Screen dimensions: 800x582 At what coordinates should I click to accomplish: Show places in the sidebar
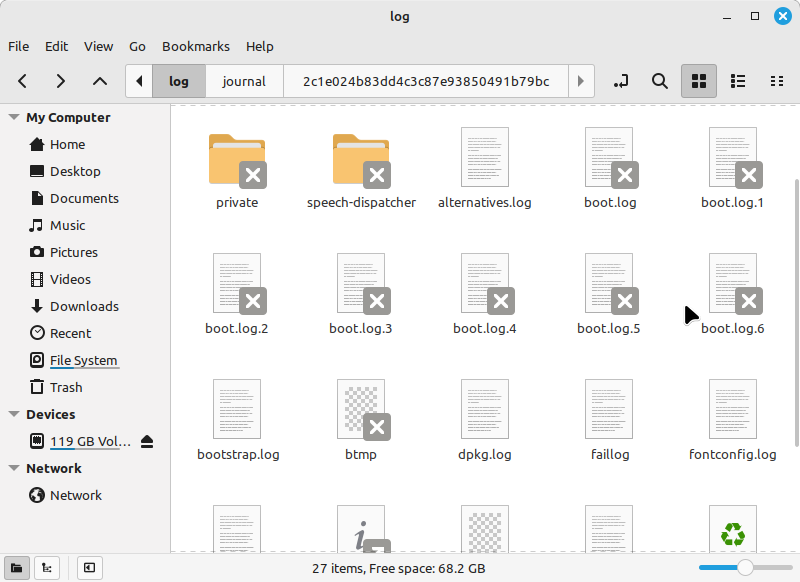[x=17, y=568]
